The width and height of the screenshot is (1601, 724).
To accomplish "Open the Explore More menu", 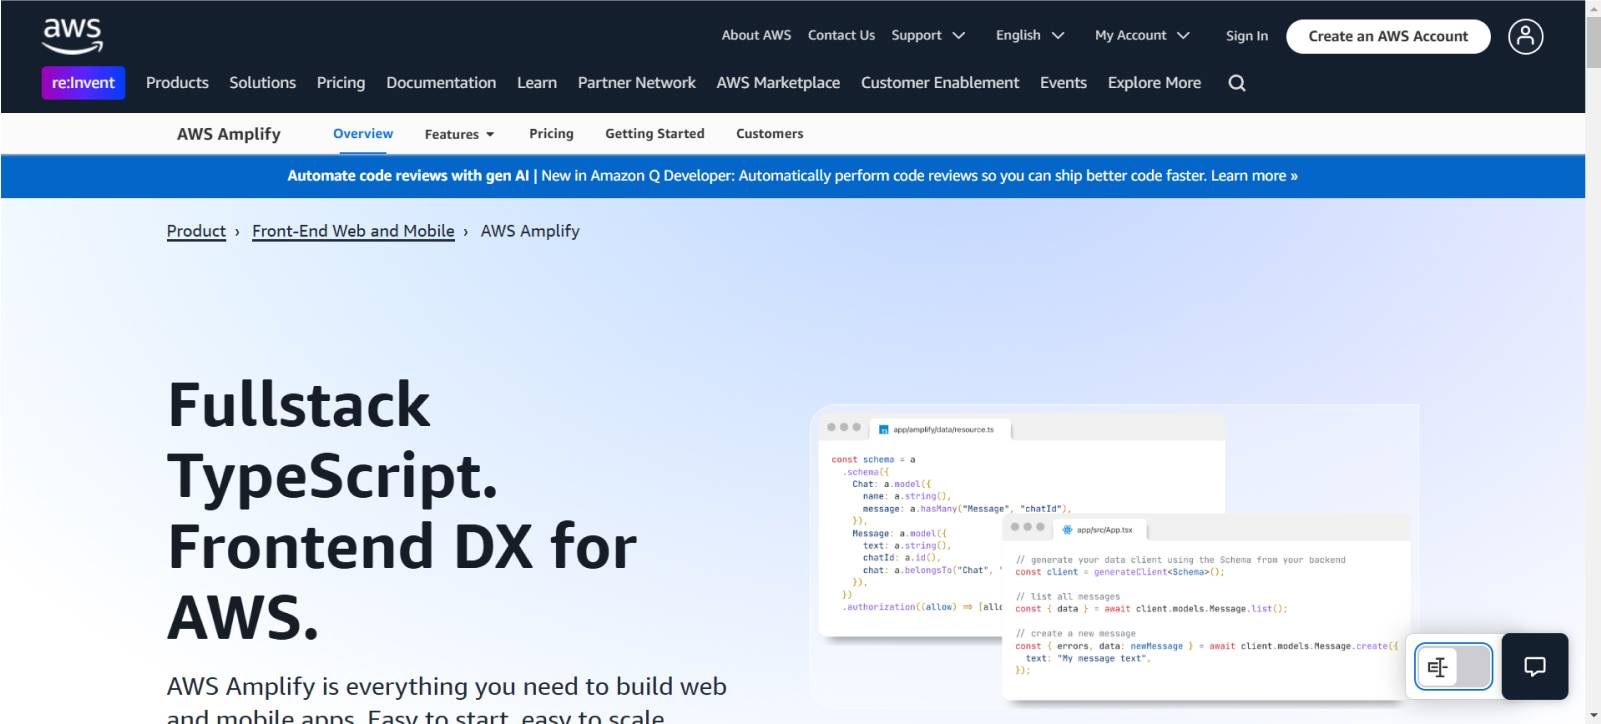I will click(x=1154, y=83).
